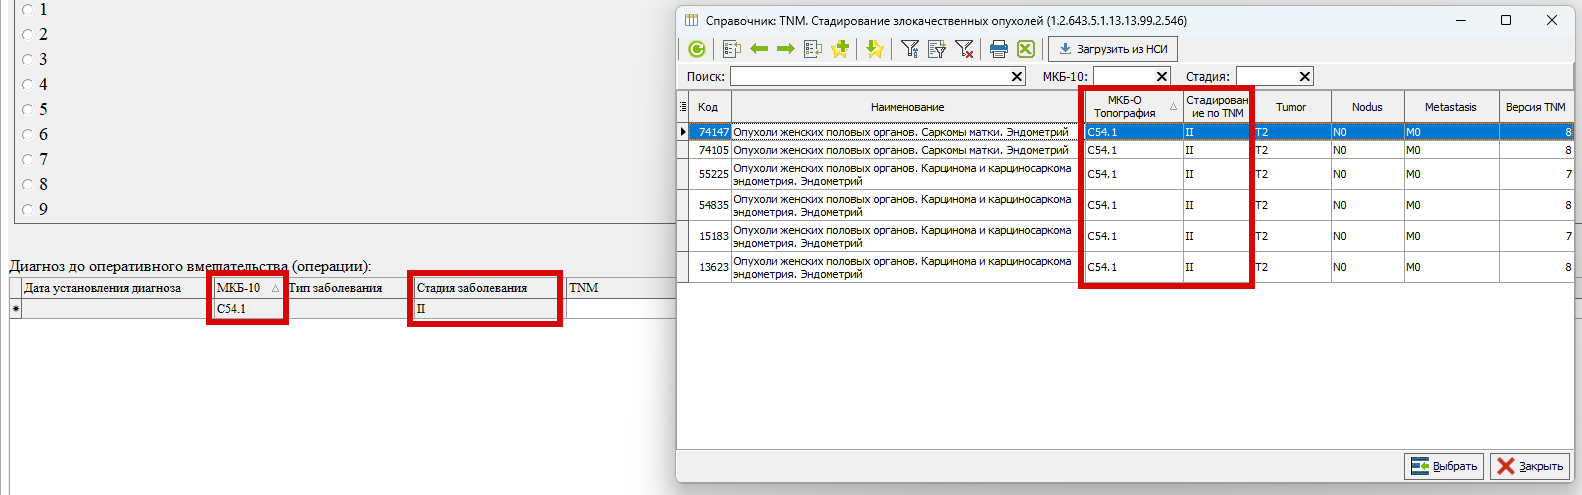The height and width of the screenshot is (495, 1582).
Task: Click the star with plus icon
Action: coord(840,49)
